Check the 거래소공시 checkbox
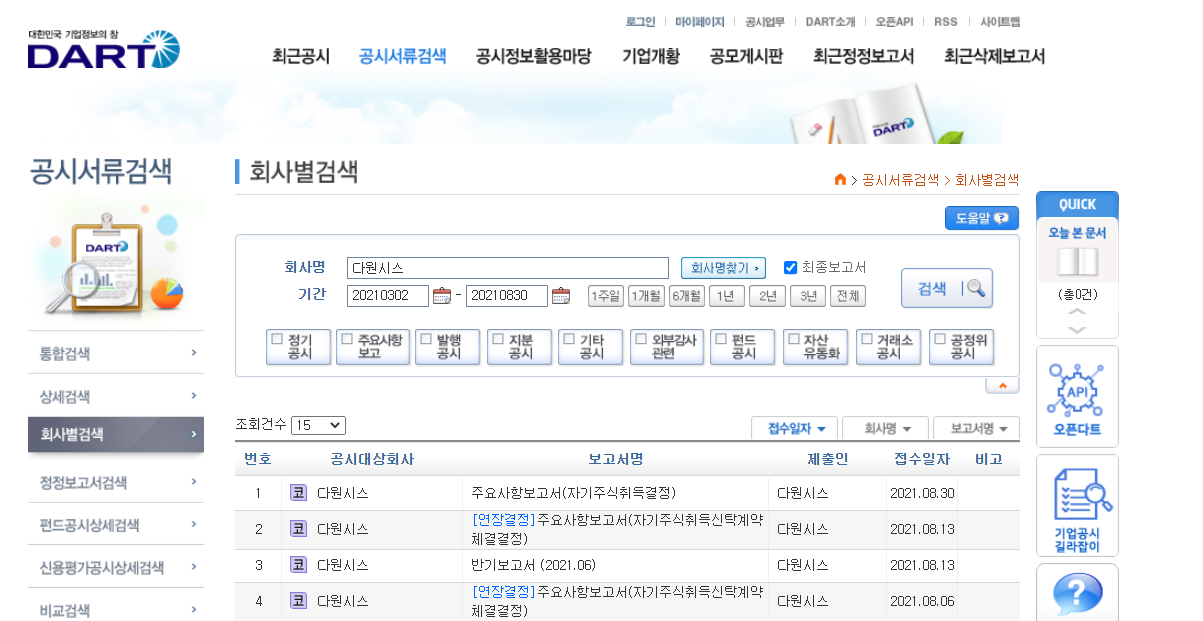This screenshot has width=1203, height=621. tap(867, 339)
